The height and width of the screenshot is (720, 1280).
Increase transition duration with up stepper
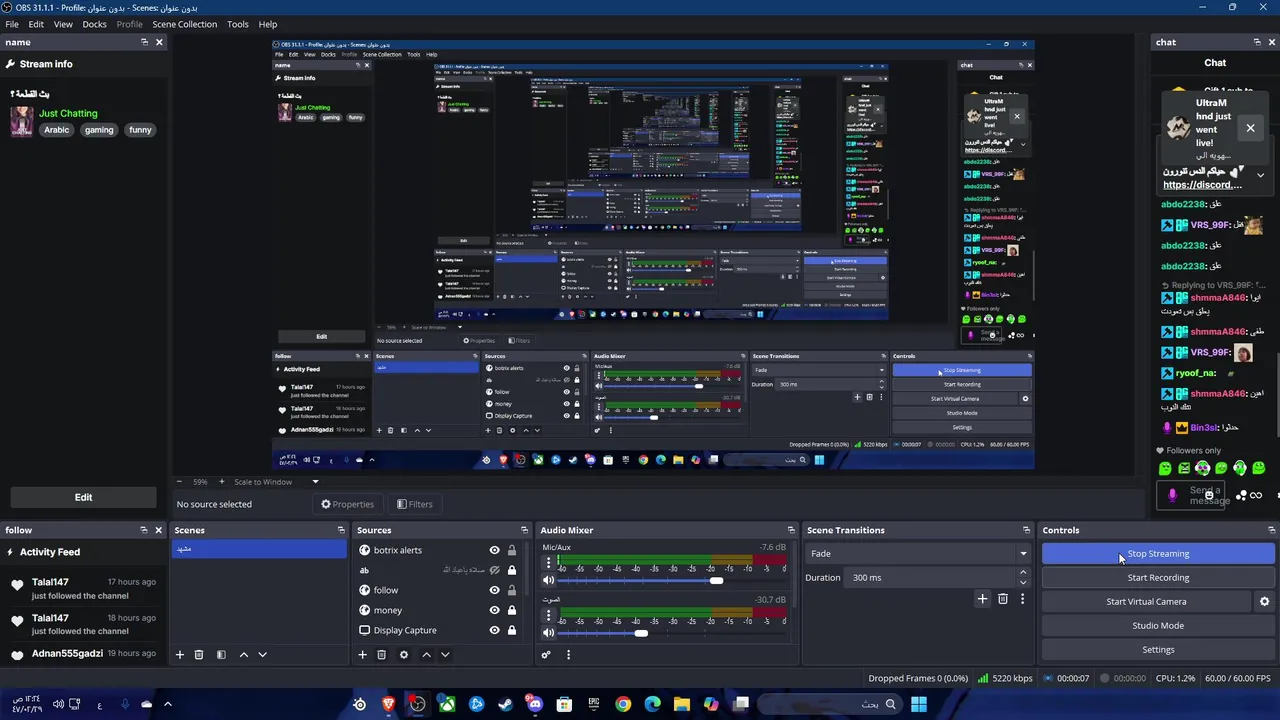tap(1022, 573)
